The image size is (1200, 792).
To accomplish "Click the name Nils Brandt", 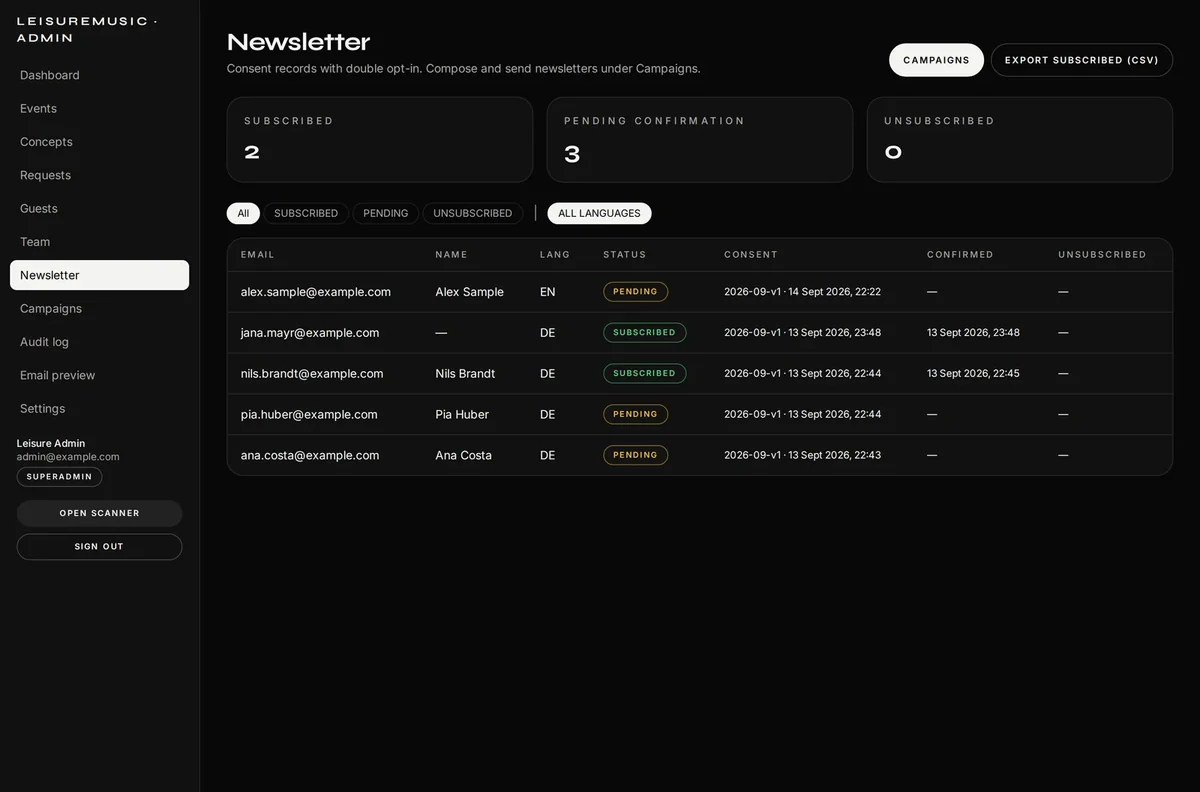I will coord(465,374).
